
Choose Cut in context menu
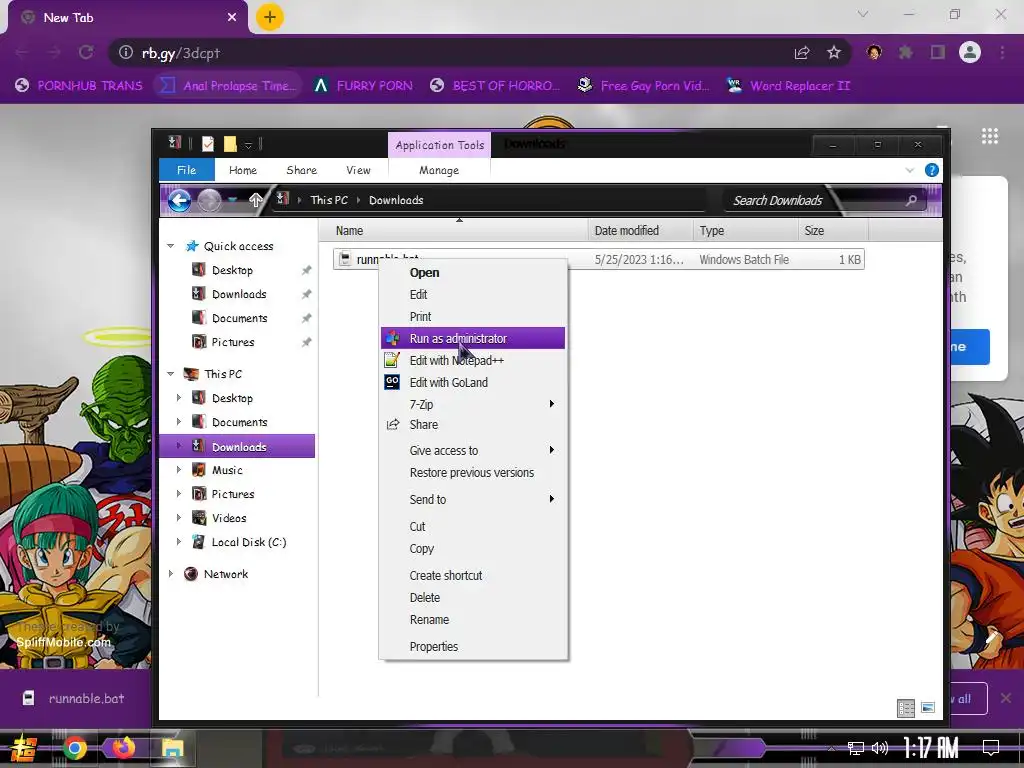473,526
